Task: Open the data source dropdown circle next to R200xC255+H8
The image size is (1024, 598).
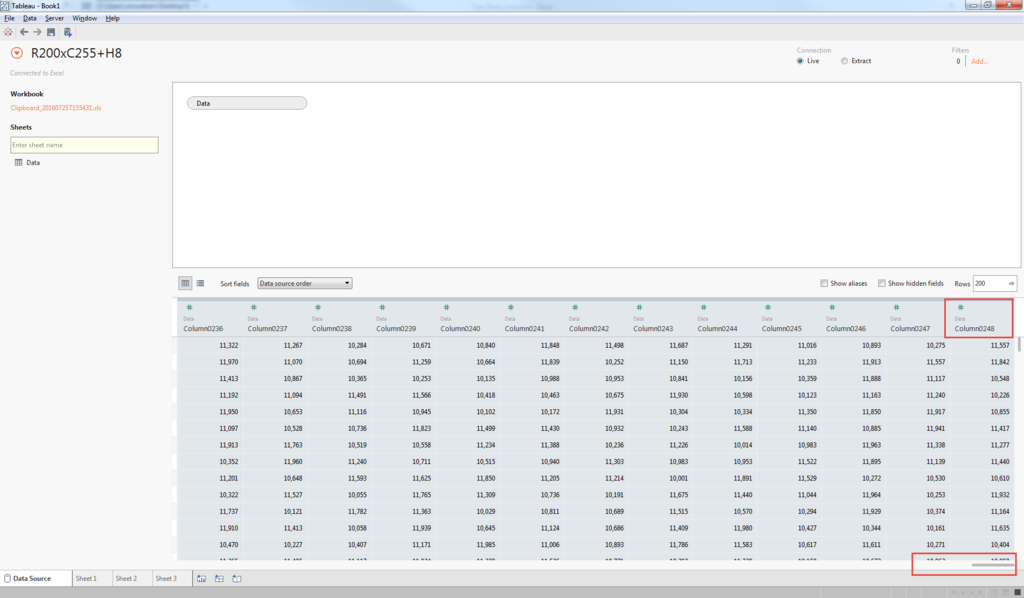Action: (17, 54)
